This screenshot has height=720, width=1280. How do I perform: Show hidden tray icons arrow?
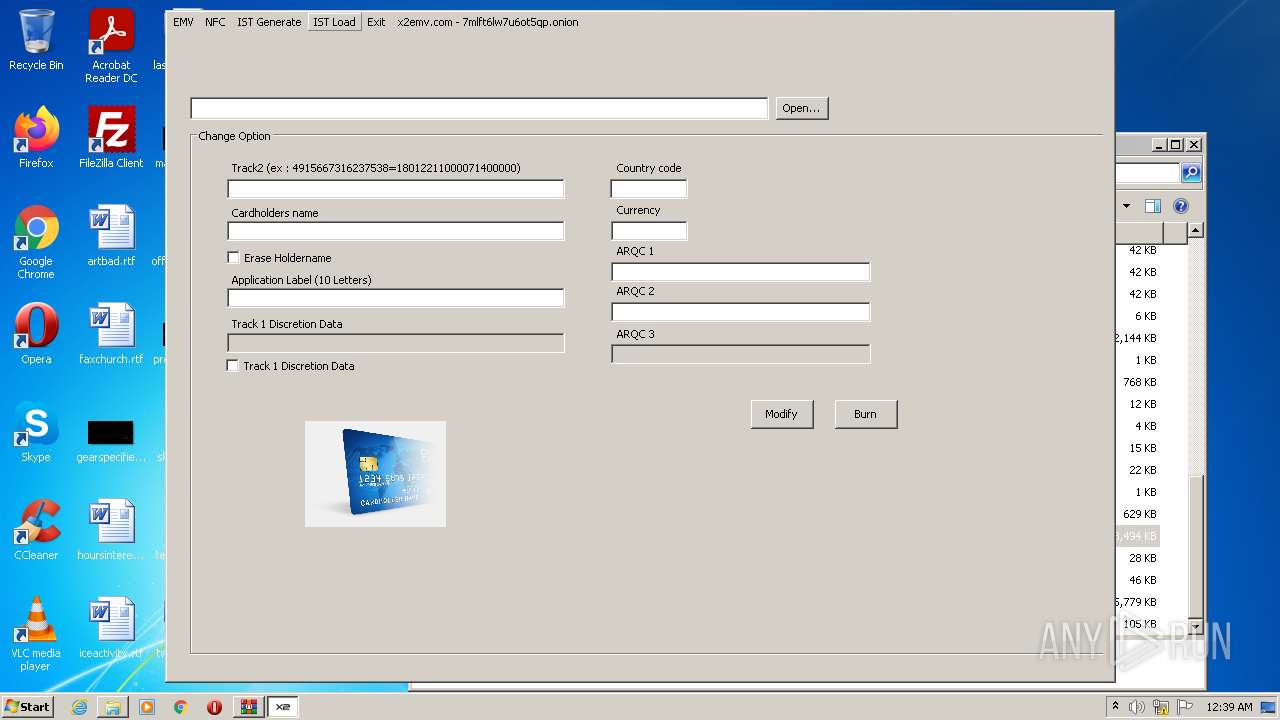point(1115,707)
